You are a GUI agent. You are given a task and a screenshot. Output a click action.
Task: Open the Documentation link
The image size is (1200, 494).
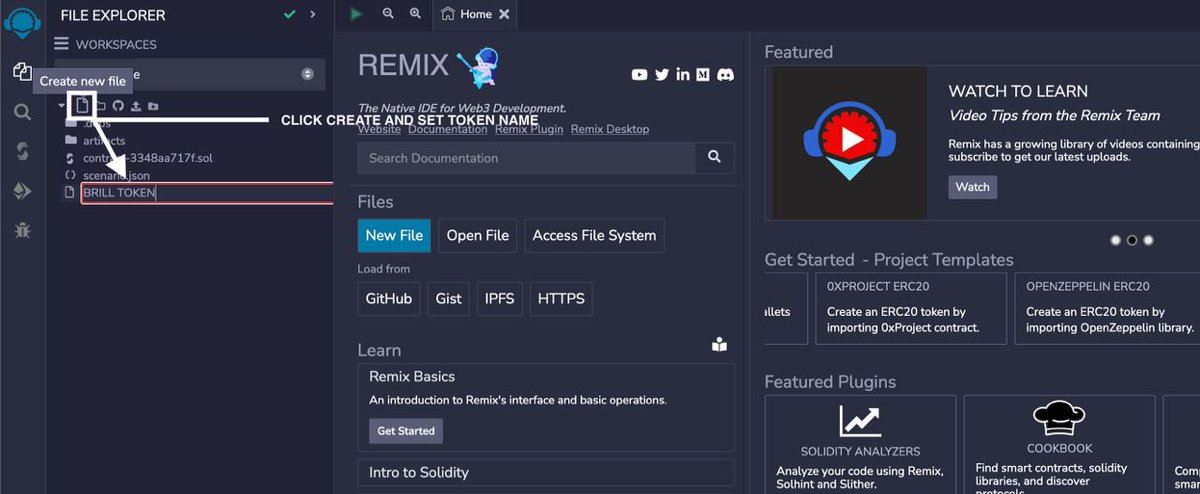point(447,129)
